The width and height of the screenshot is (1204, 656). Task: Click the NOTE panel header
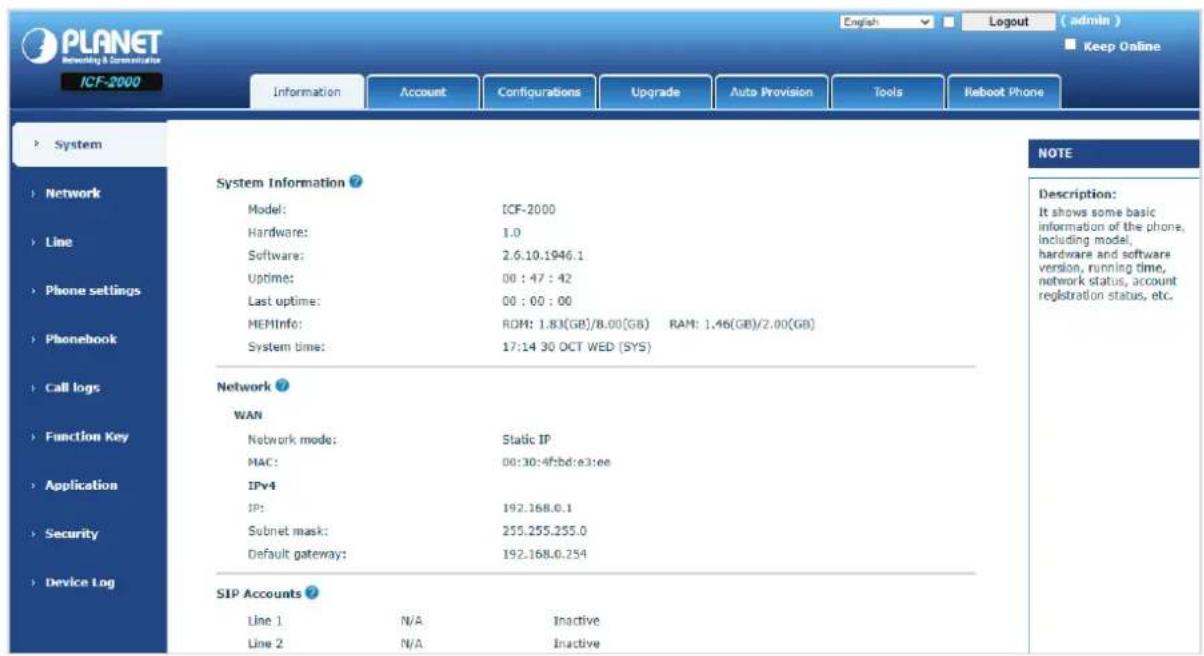(x=1113, y=154)
